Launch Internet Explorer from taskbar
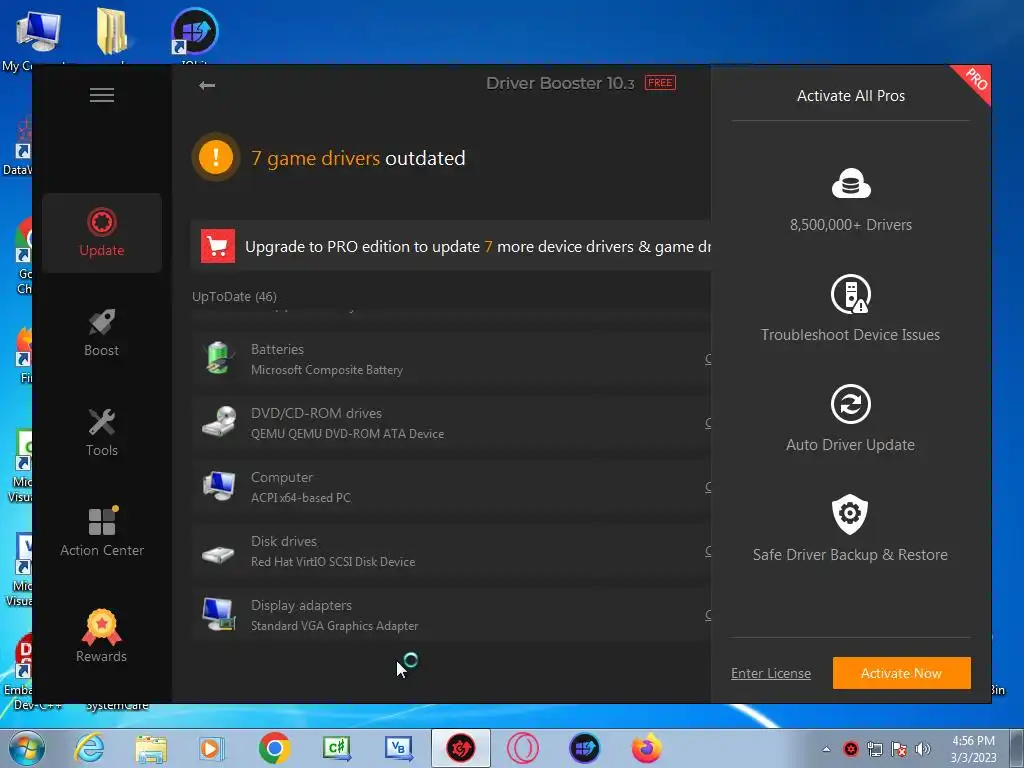This screenshot has width=1024, height=768. 89,748
